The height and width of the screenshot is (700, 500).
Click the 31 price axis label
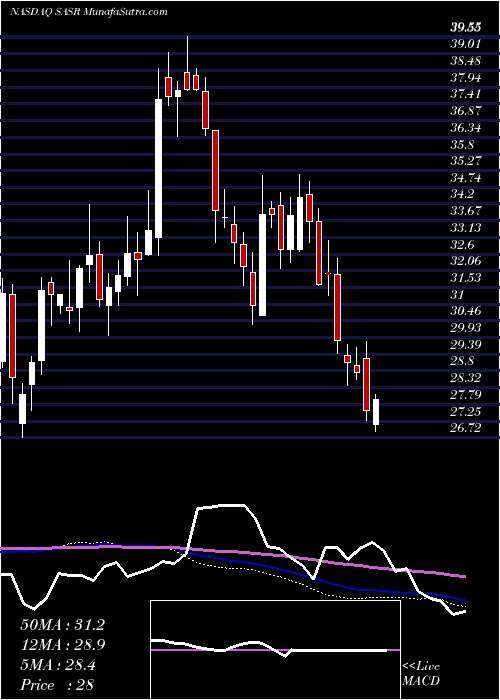pos(458,294)
